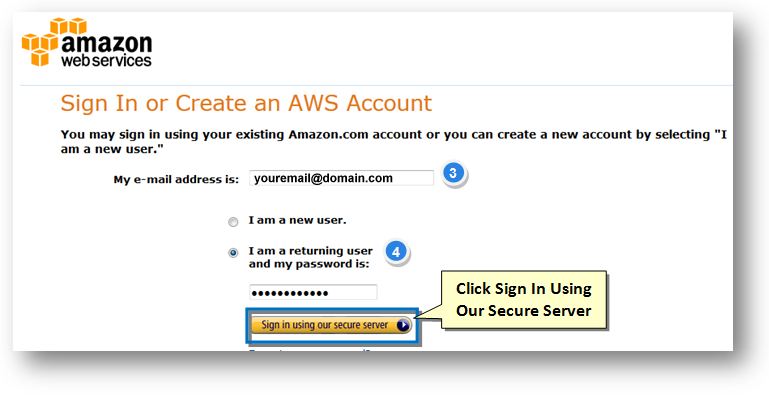Screen dimensions: 769x398
Task: Click the 'Sign In or Create an AWS Account' heading
Action: pos(246,103)
